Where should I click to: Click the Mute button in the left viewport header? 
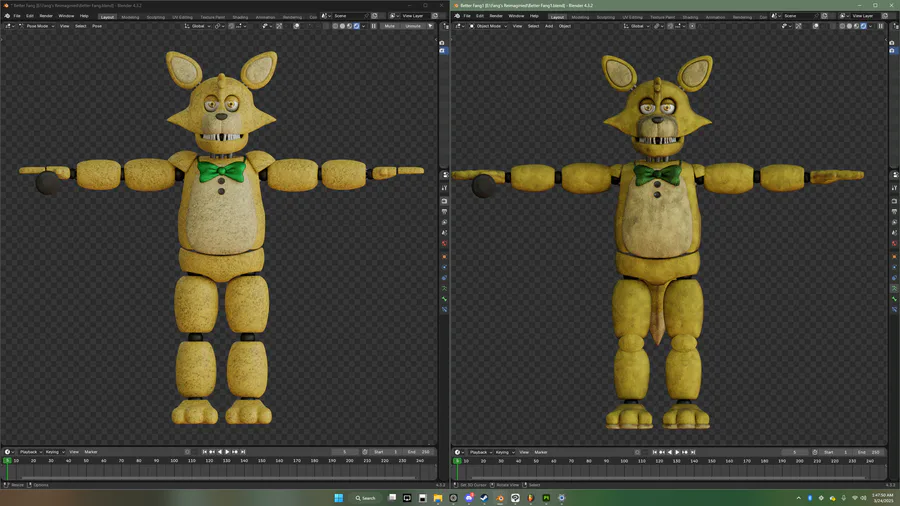pos(389,26)
